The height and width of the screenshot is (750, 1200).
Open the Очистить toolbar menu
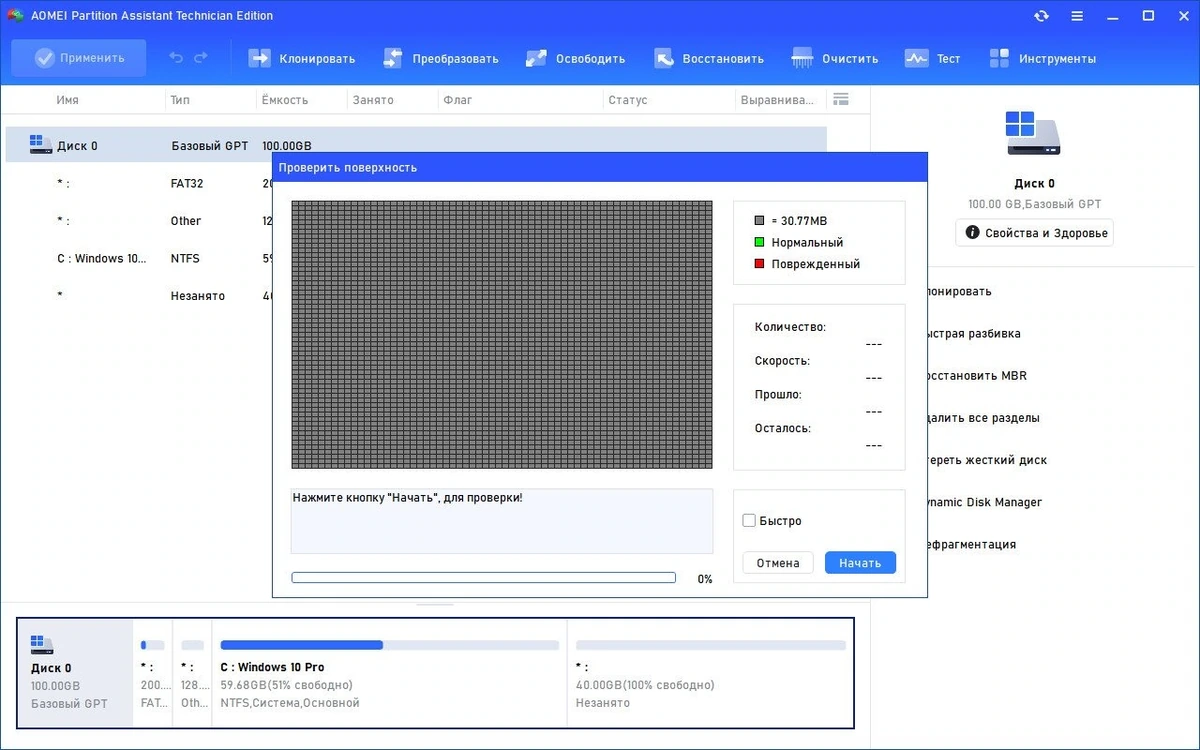coord(835,58)
